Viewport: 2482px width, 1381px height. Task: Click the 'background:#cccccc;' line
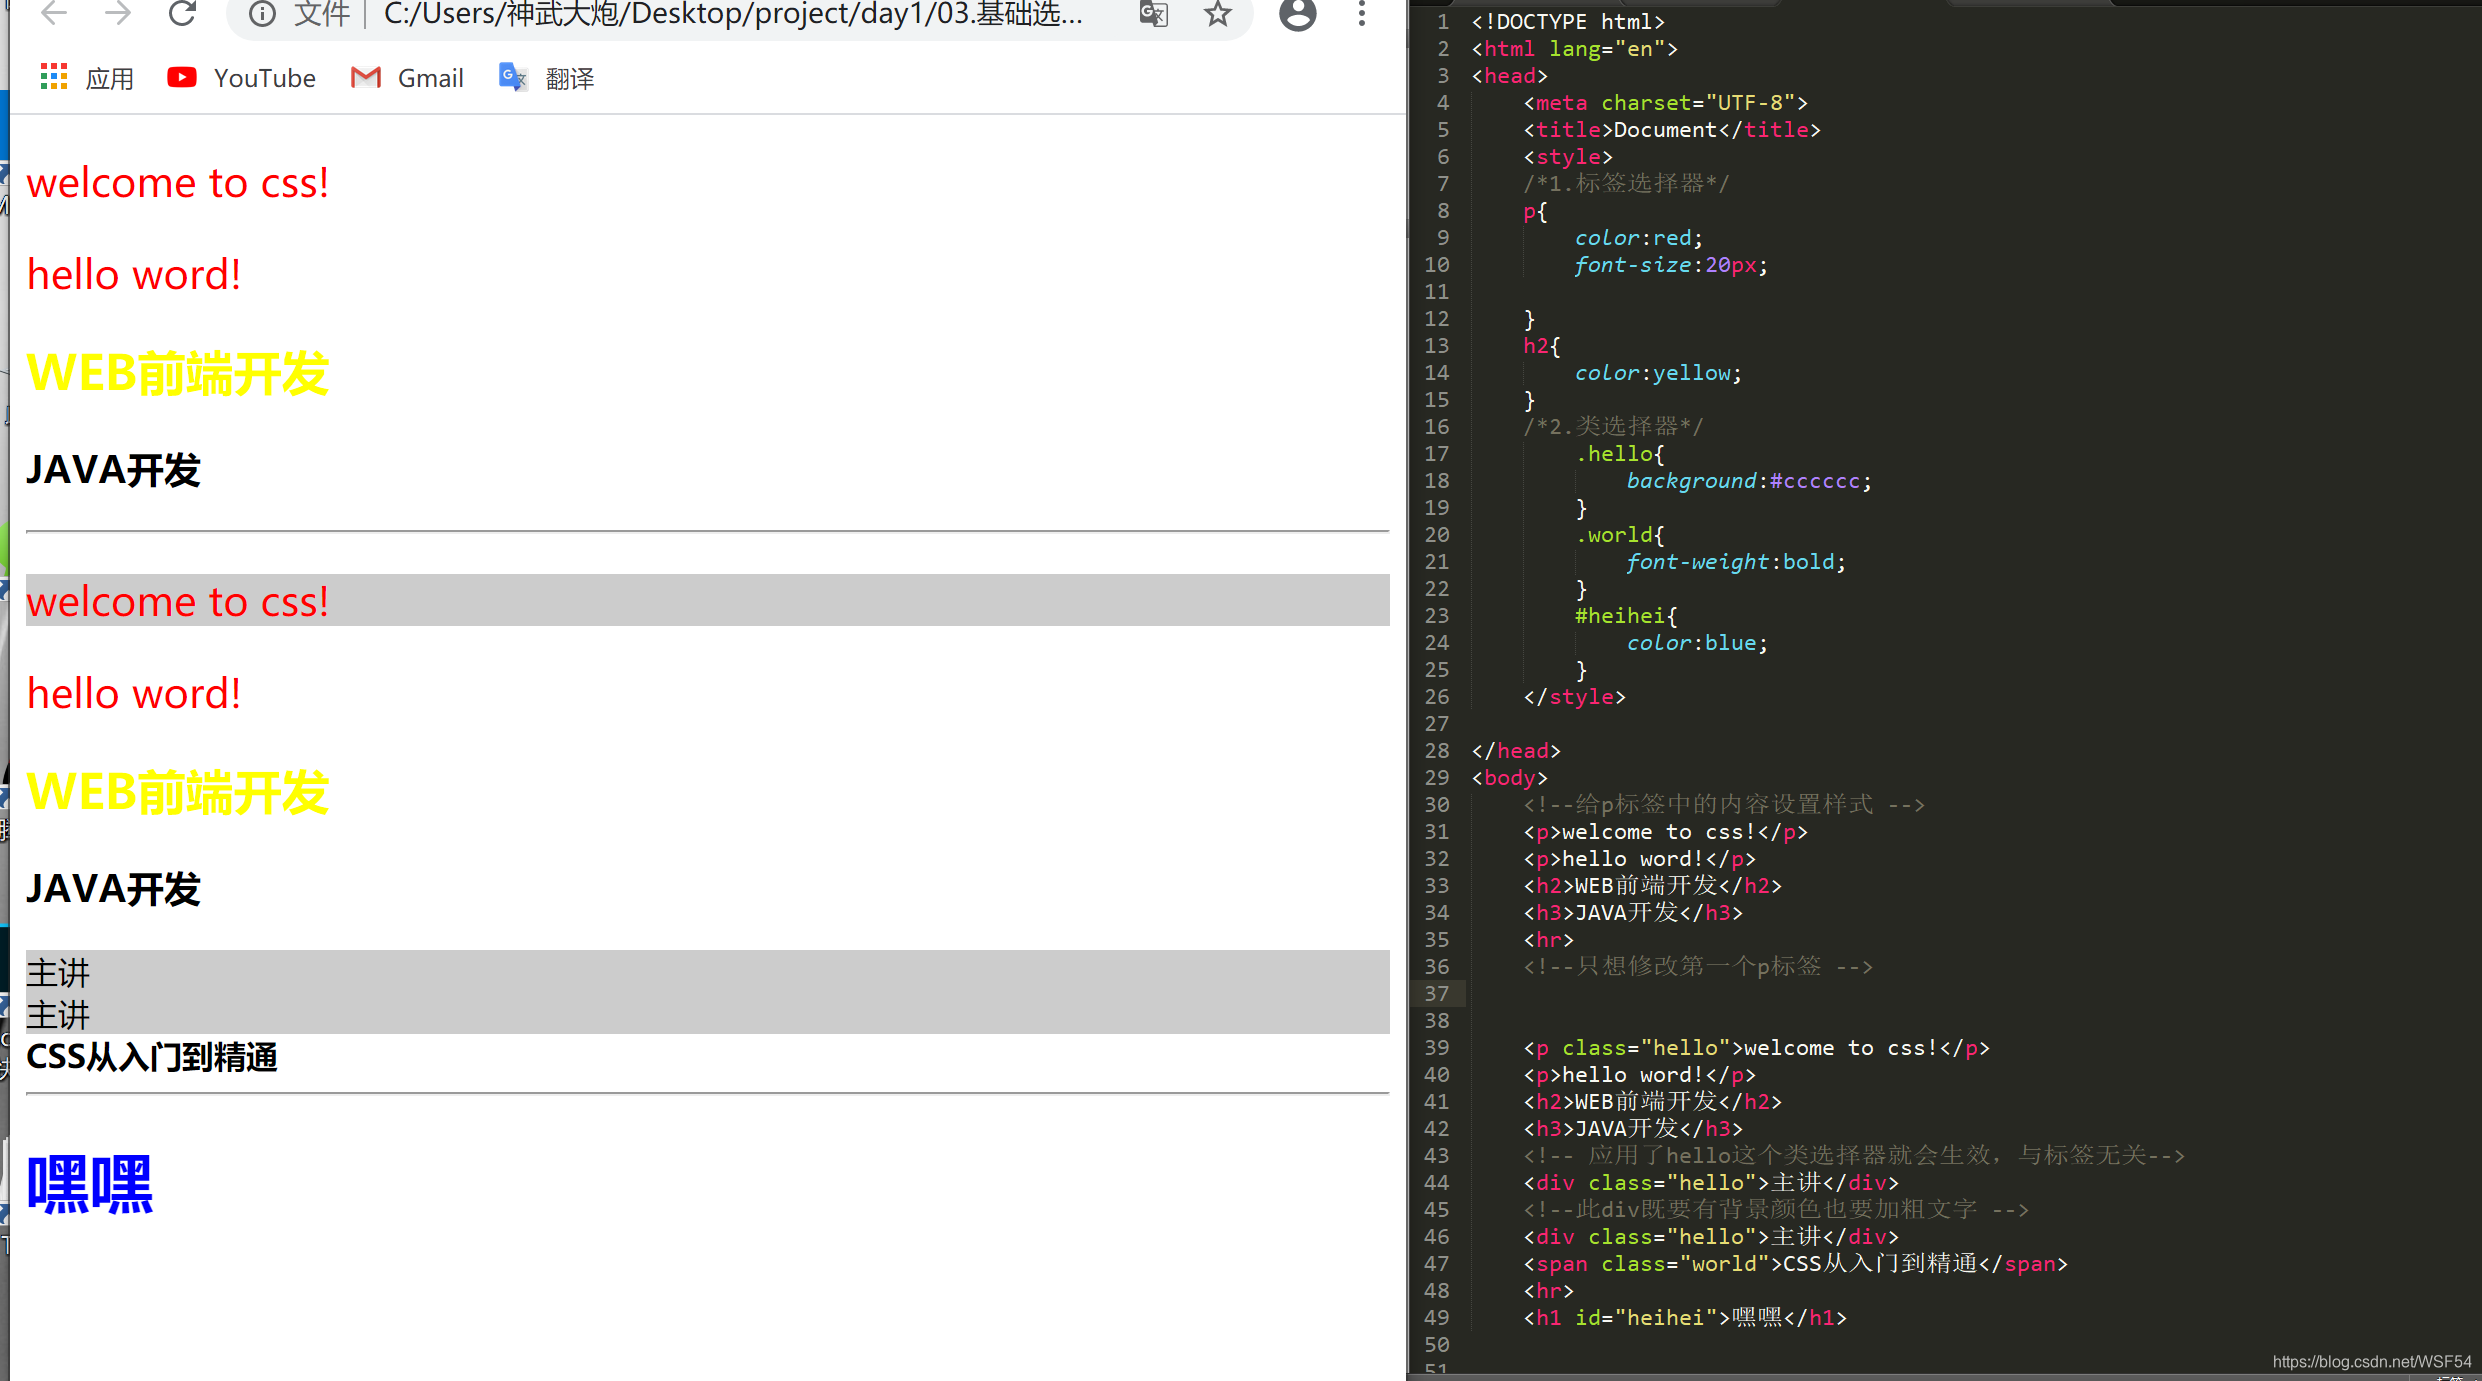click(1749, 481)
